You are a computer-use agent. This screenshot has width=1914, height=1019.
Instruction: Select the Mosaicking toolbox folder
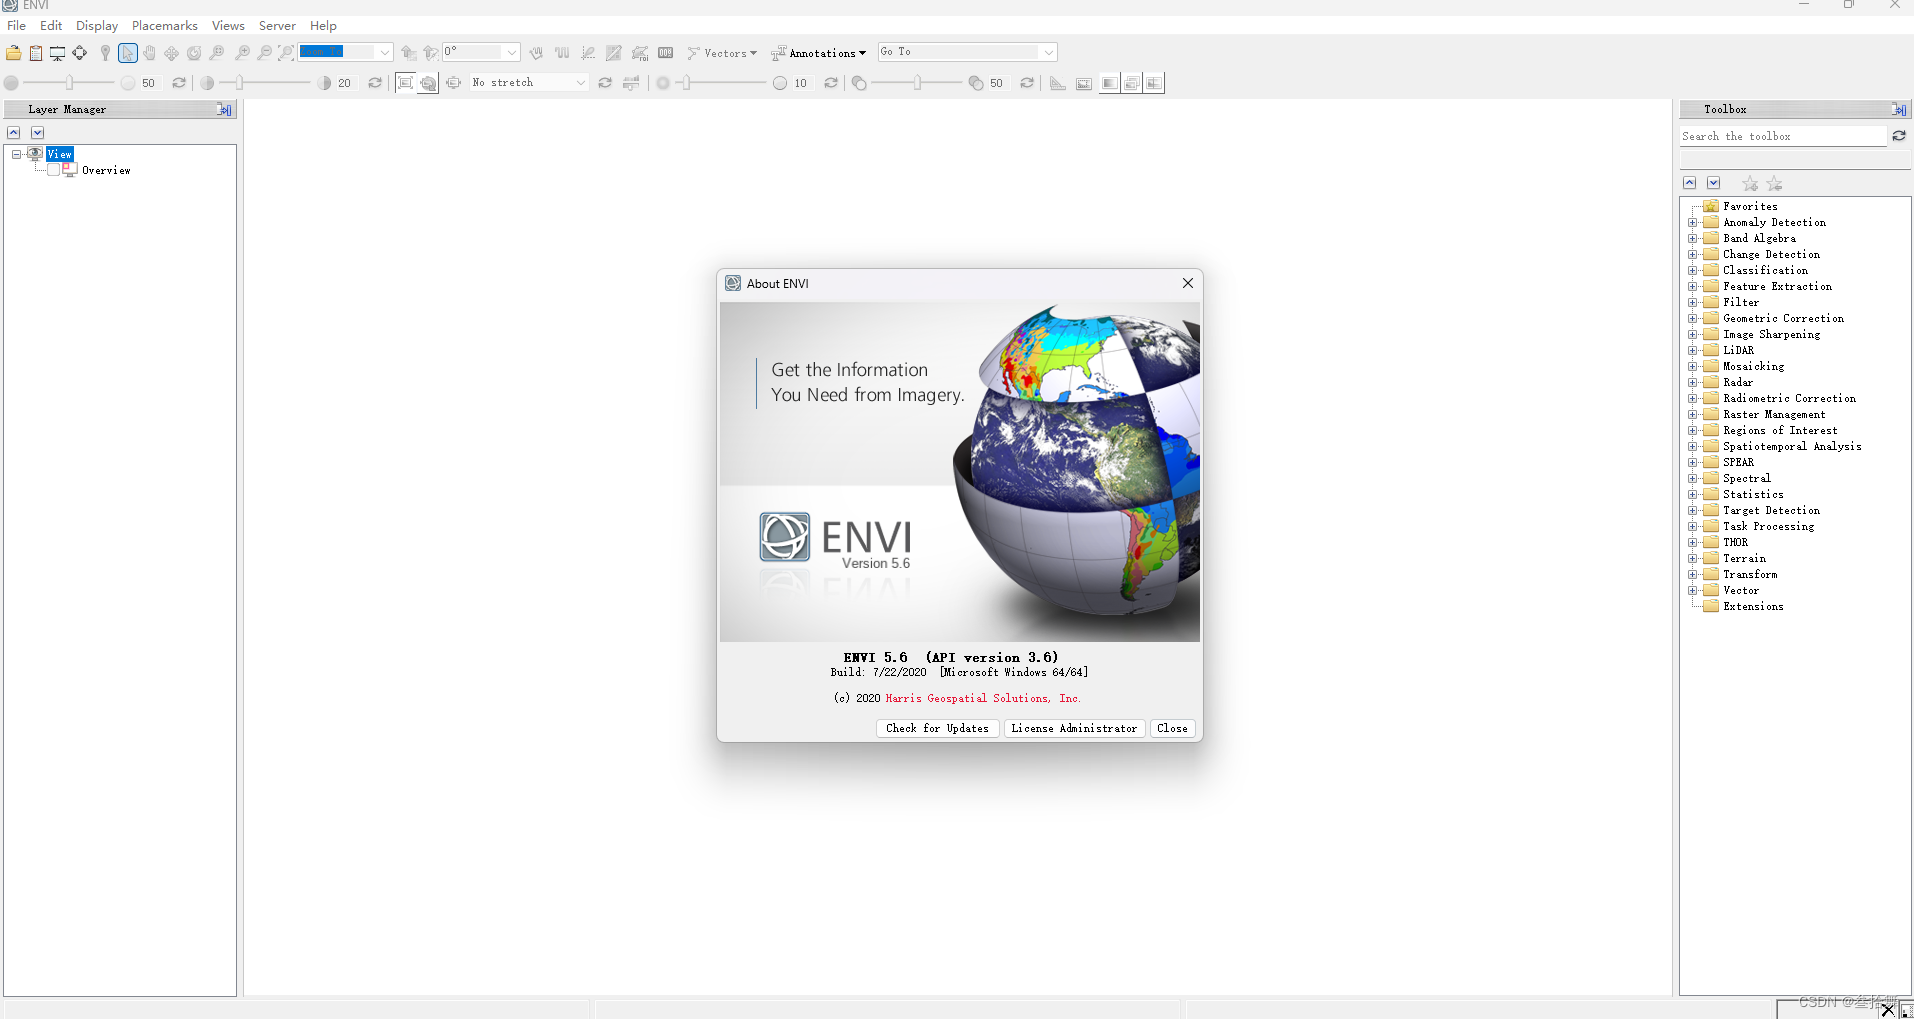tap(1753, 366)
